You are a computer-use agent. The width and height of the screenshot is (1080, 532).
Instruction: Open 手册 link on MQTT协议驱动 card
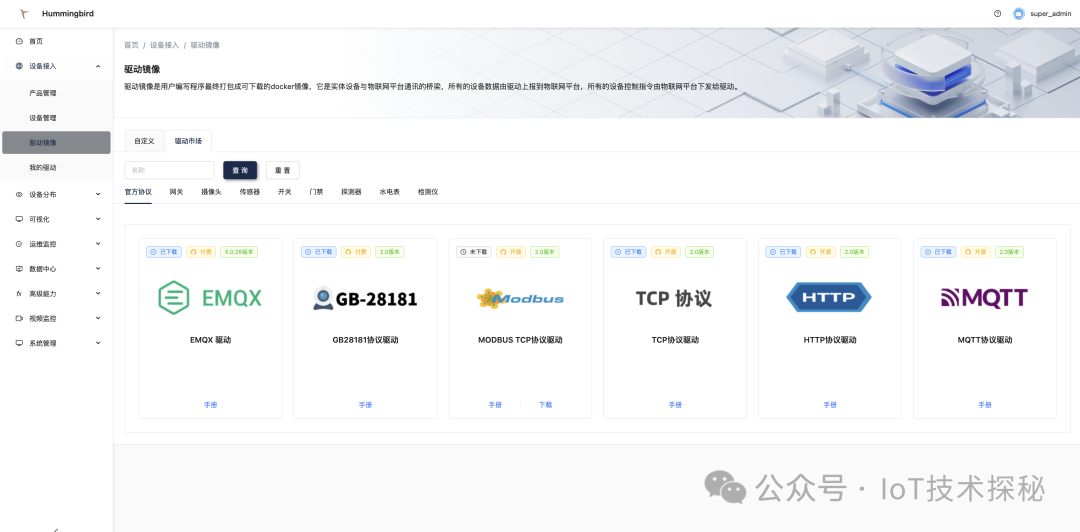[984, 405]
